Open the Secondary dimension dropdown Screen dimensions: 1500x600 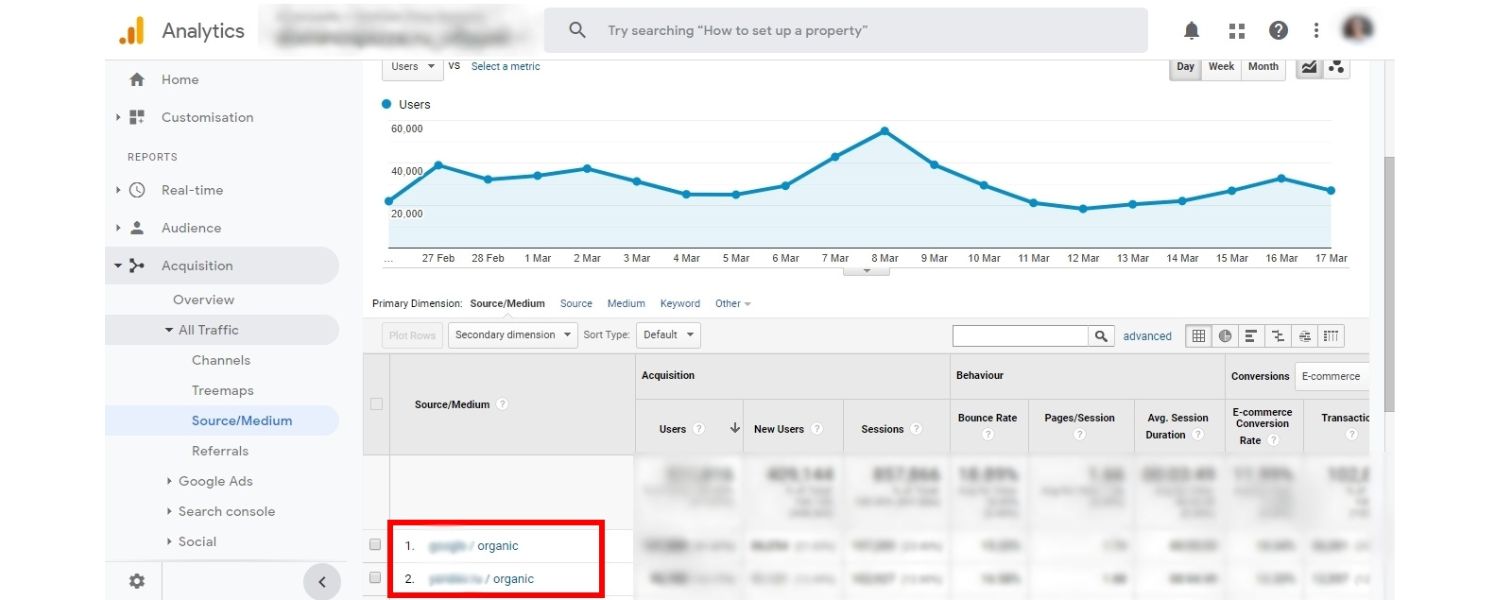coord(512,335)
